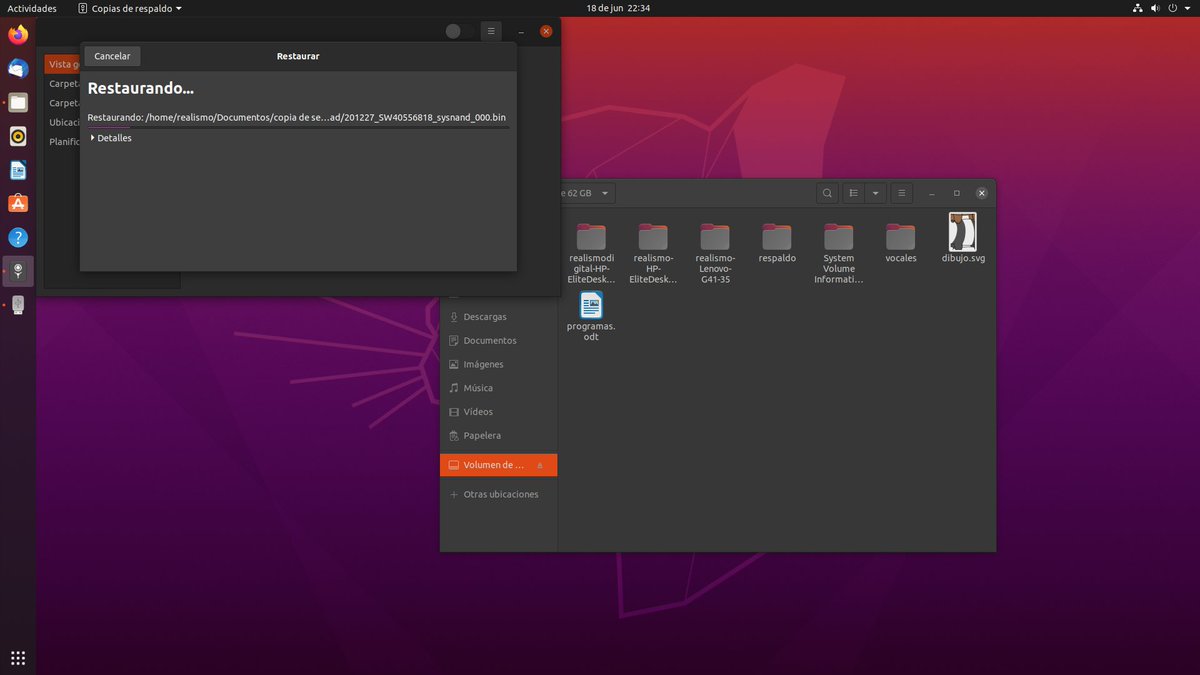Screen dimensions: 1200x675
Task: Open LibreOffice Writer from the dock
Action: [18, 170]
